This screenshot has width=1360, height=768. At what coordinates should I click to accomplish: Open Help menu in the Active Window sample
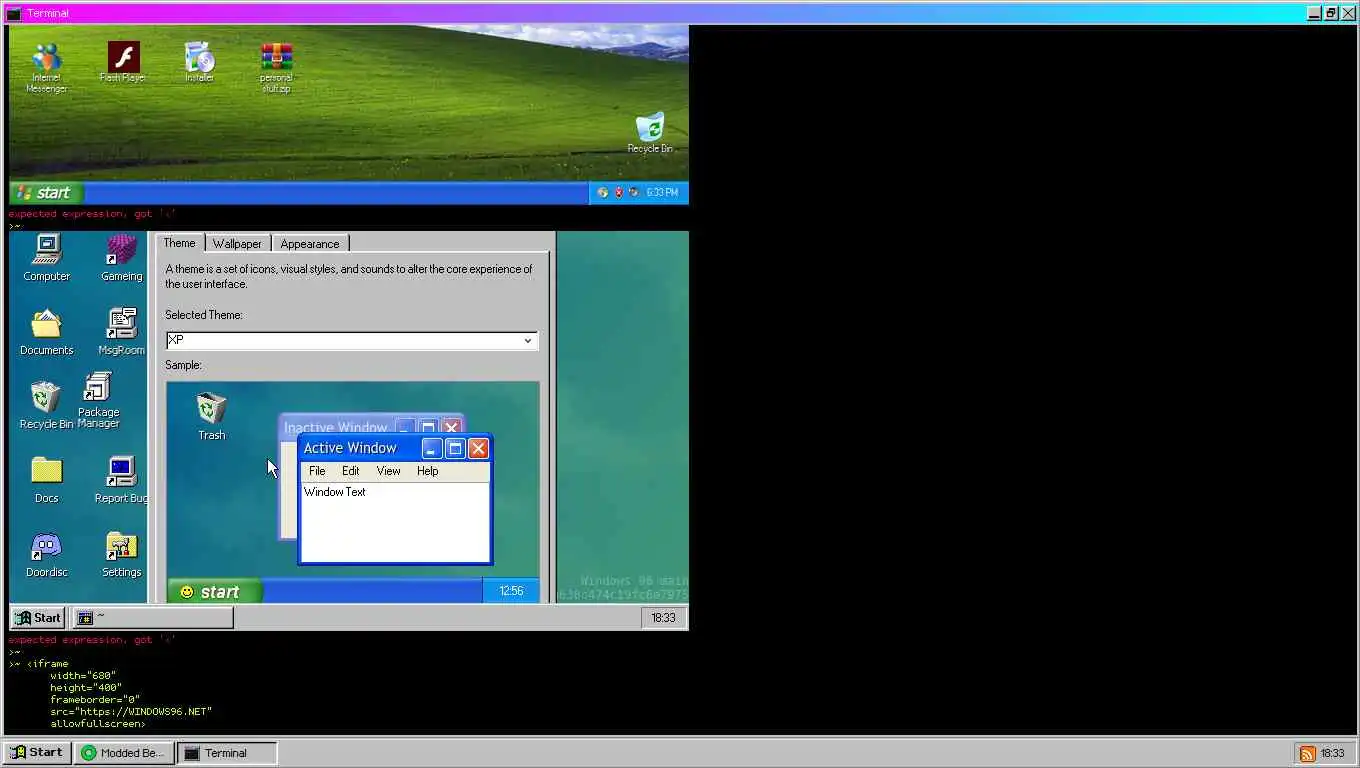tap(427, 471)
